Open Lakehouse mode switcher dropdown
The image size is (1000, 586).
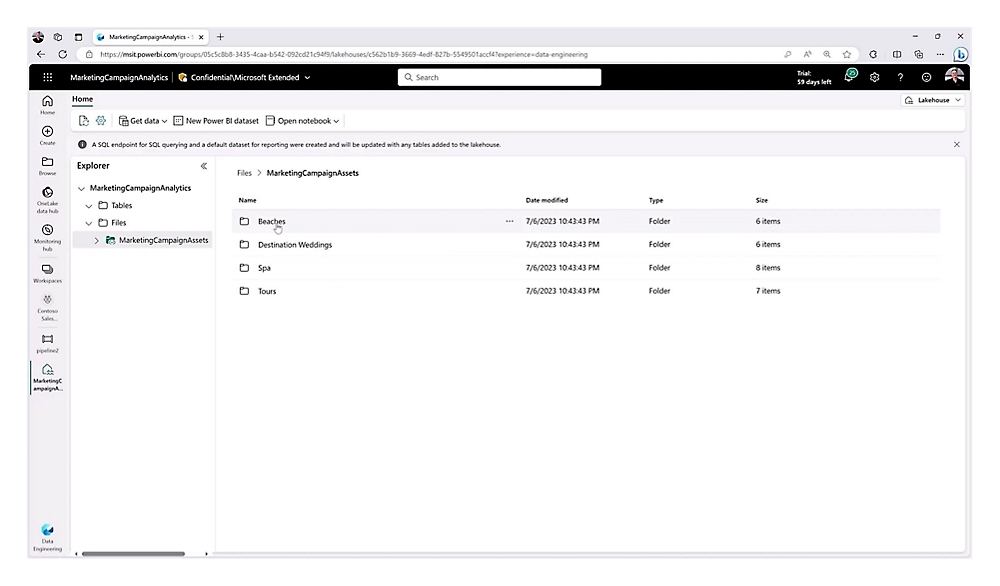tap(932, 100)
